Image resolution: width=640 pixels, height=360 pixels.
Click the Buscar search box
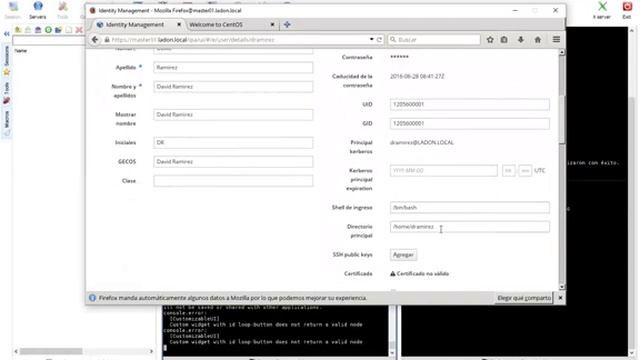click(434, 40)
